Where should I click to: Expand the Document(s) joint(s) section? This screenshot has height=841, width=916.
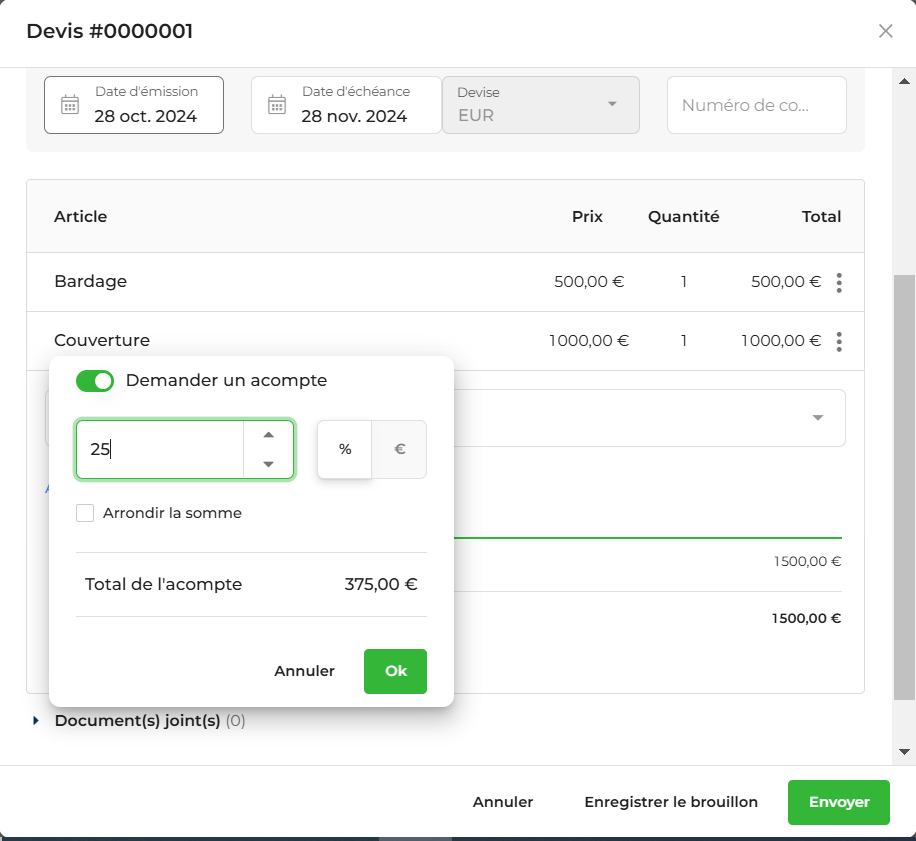[x=36, y=721]
